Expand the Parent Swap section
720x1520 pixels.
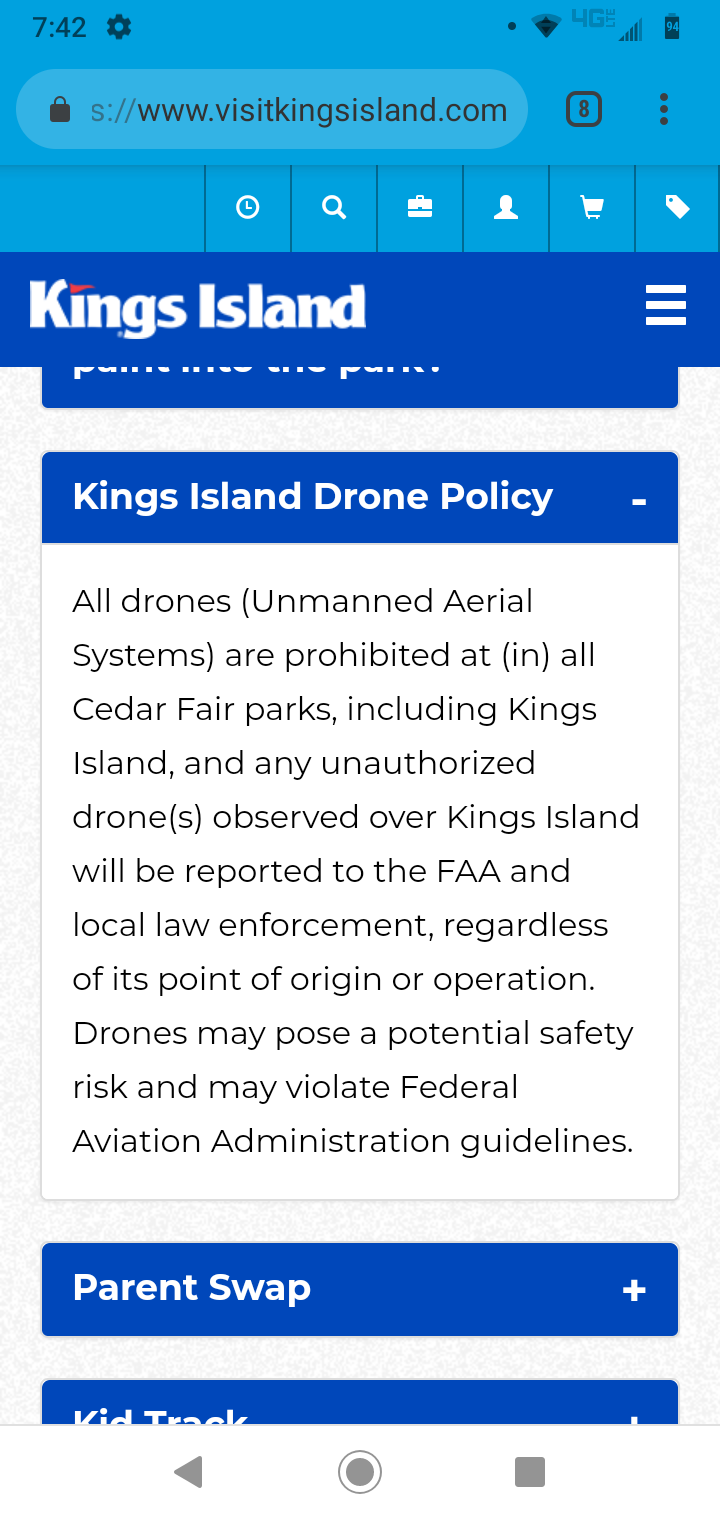point(360,1289)
